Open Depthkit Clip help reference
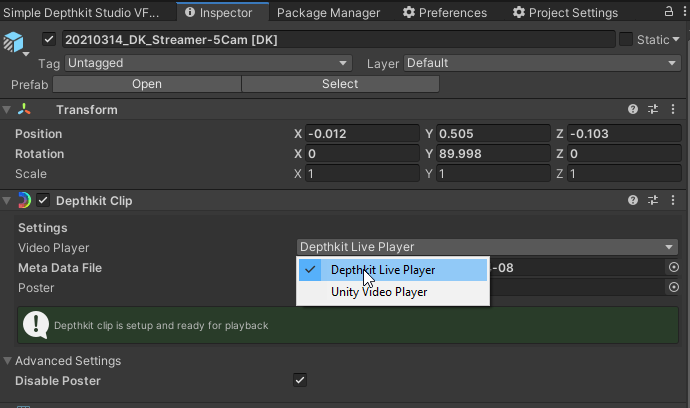Screen dimensions: 690x408 coord(633,200)
